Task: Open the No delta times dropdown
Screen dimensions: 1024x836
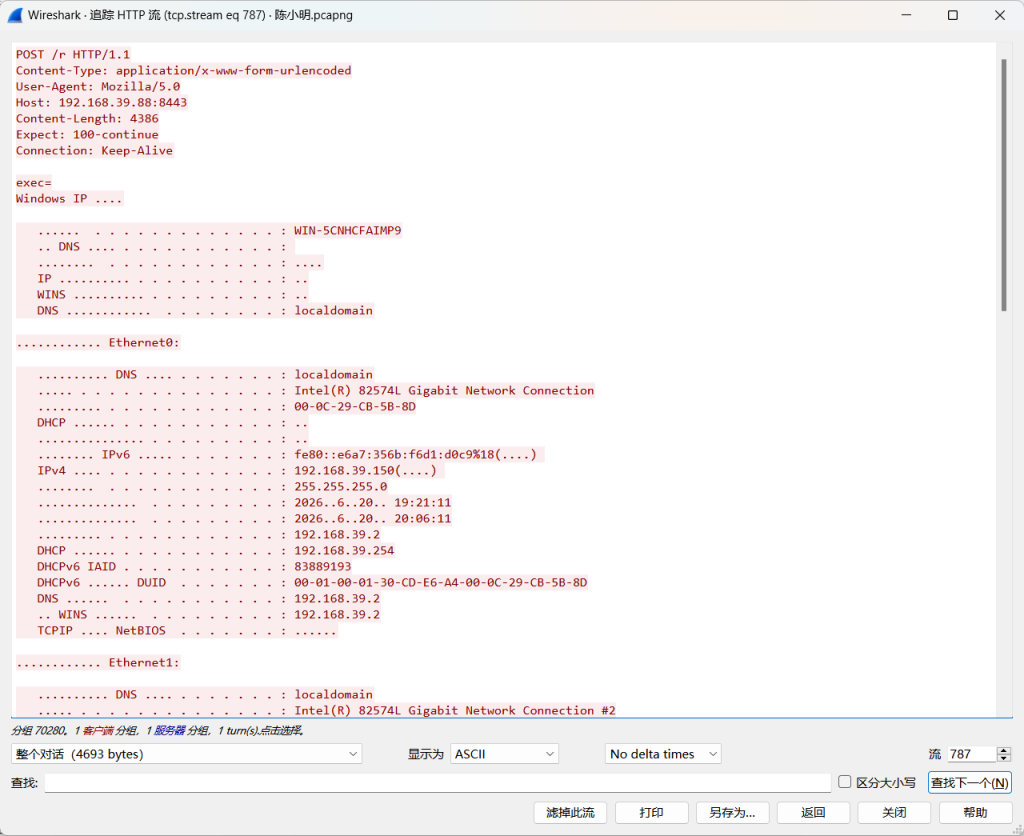Action: tap(663, 754)
